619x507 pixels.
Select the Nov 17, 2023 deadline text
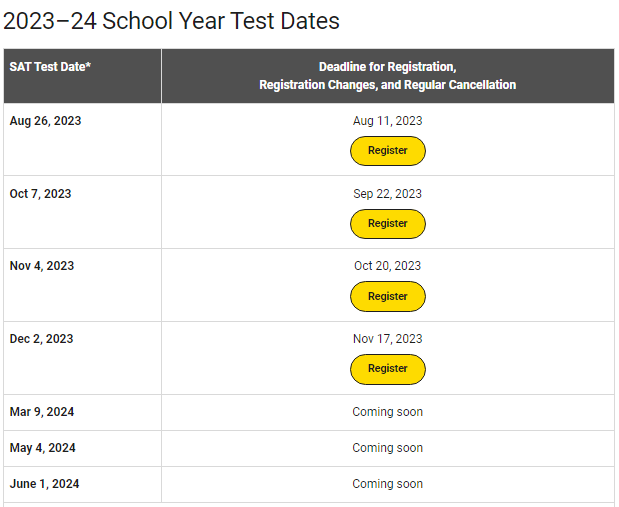coord(388,339)
